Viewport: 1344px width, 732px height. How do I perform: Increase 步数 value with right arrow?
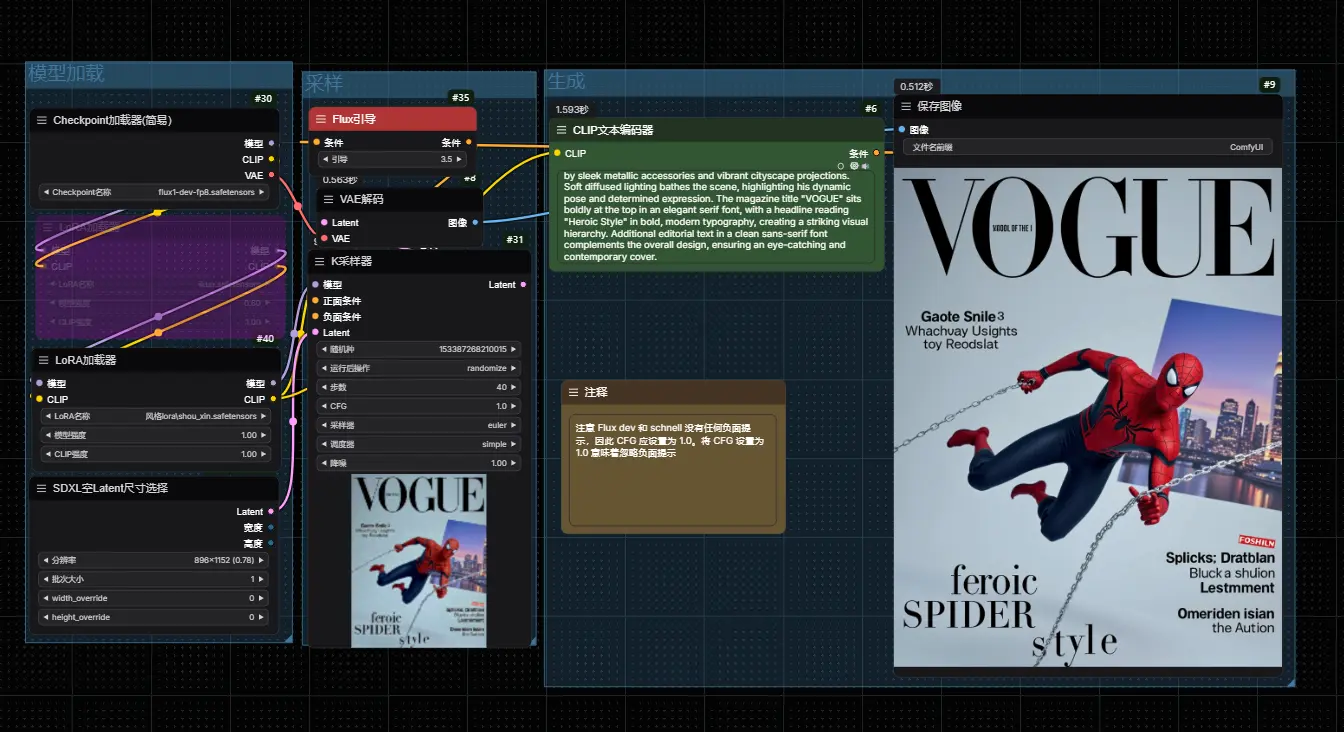pos(515,387)
